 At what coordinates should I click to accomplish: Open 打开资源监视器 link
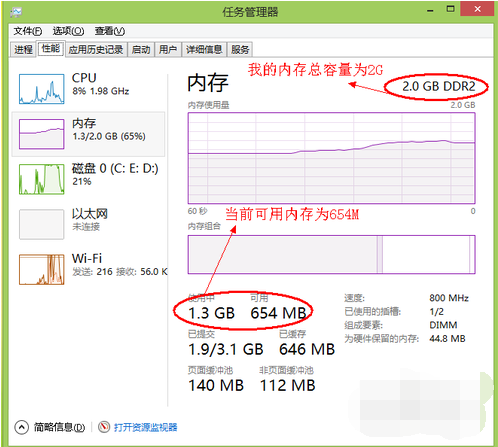pos(146,427)
